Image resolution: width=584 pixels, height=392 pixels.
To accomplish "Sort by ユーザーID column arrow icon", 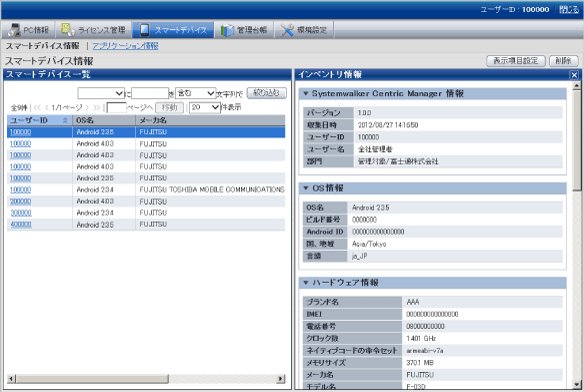I will tap(65, 120).
